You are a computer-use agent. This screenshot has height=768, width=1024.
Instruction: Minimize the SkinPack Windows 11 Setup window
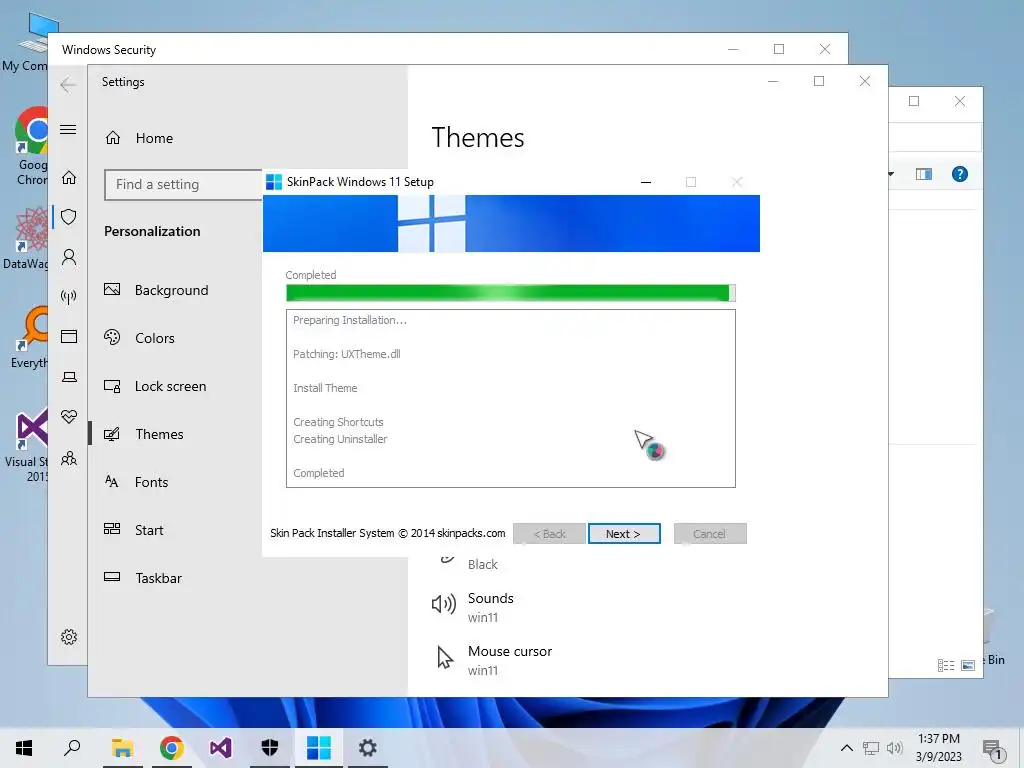646,182
